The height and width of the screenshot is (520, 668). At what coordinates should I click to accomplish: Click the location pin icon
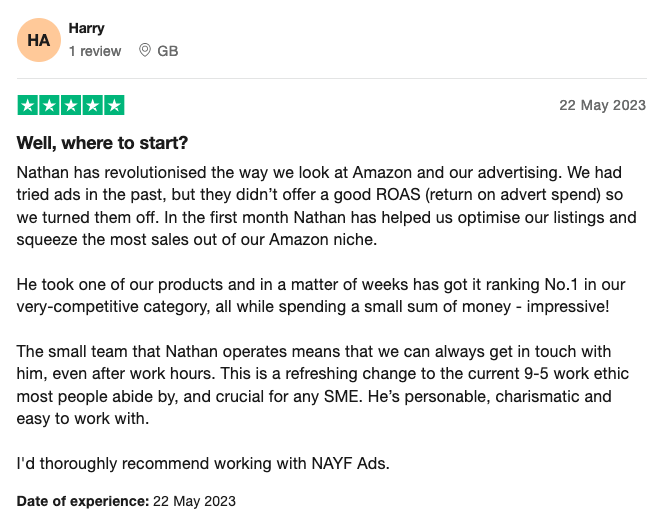[145, 50]
